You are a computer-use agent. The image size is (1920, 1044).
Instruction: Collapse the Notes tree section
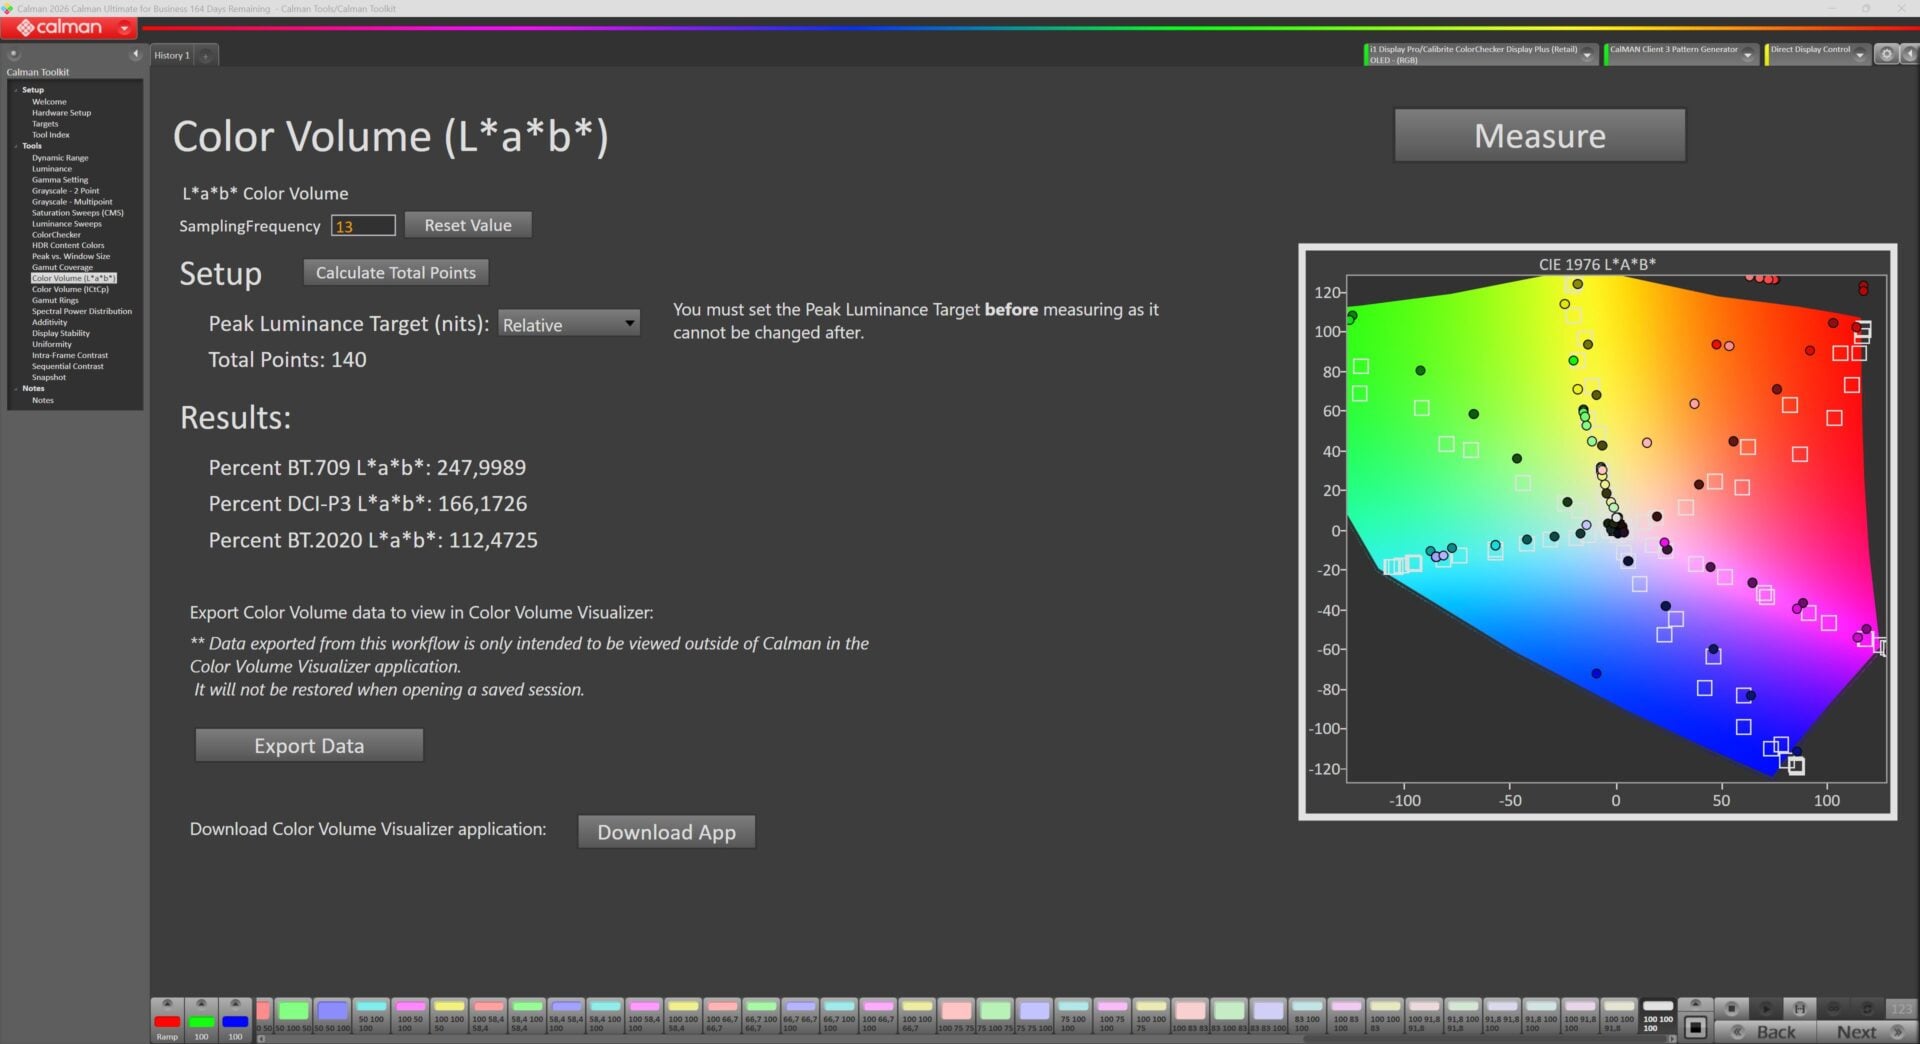16,388
